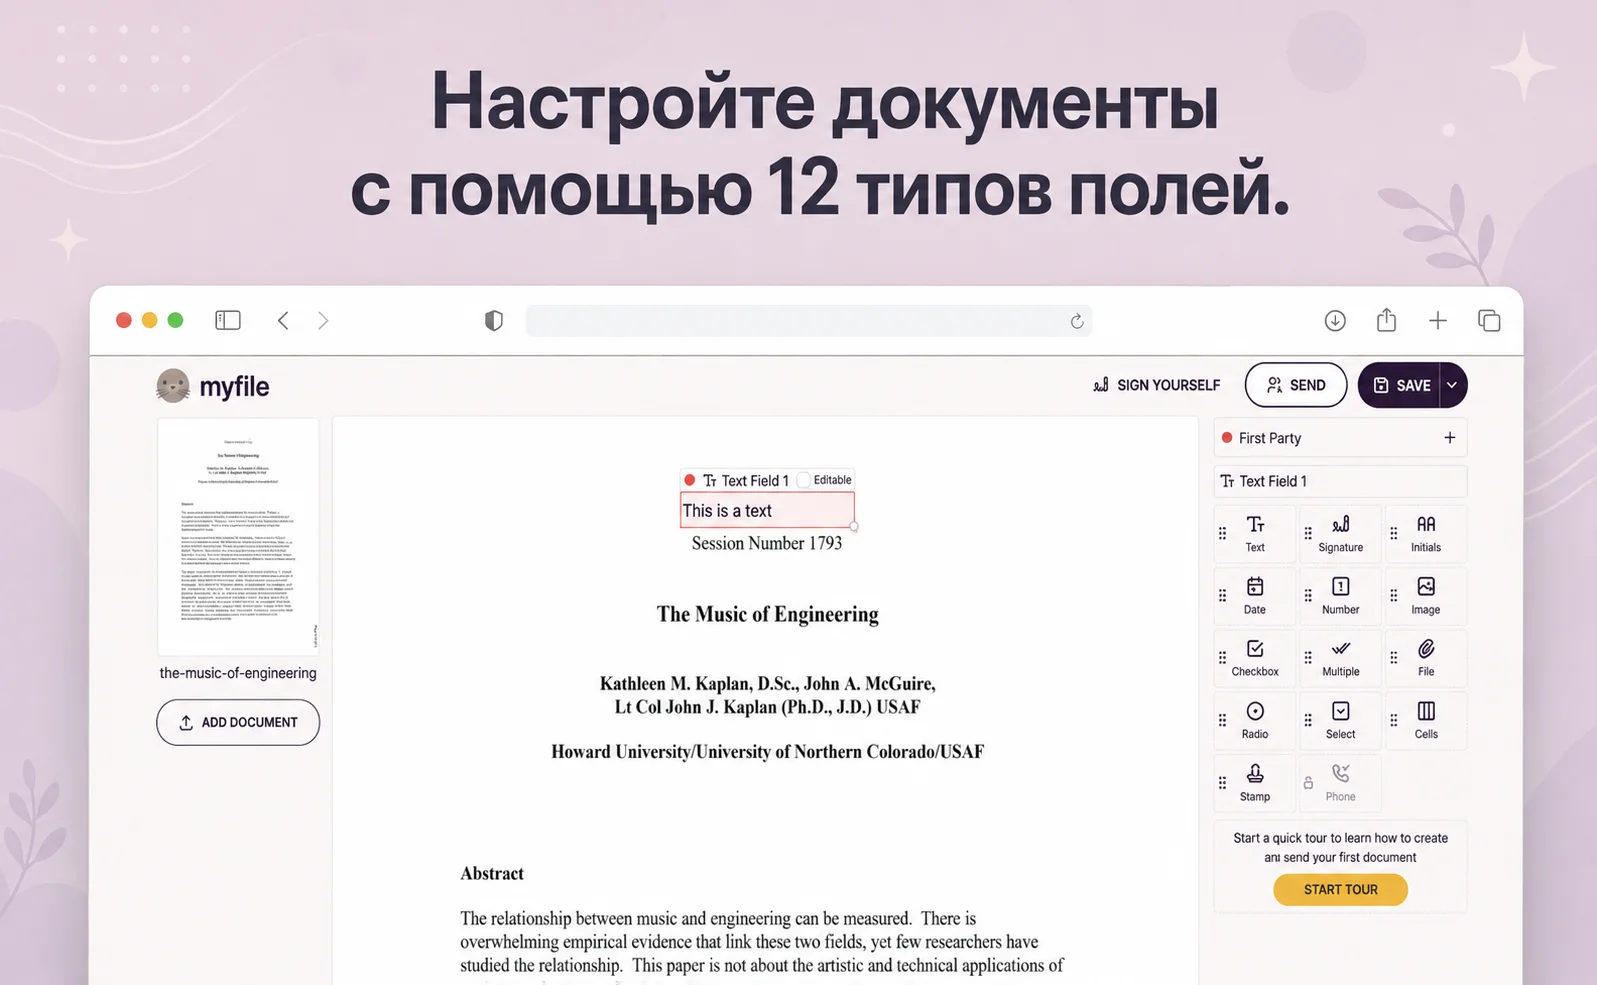The height and width of the screenshot is (985, 1597).
Task: Open the Save options dropdown arrow
Action: pos(1452,385)
